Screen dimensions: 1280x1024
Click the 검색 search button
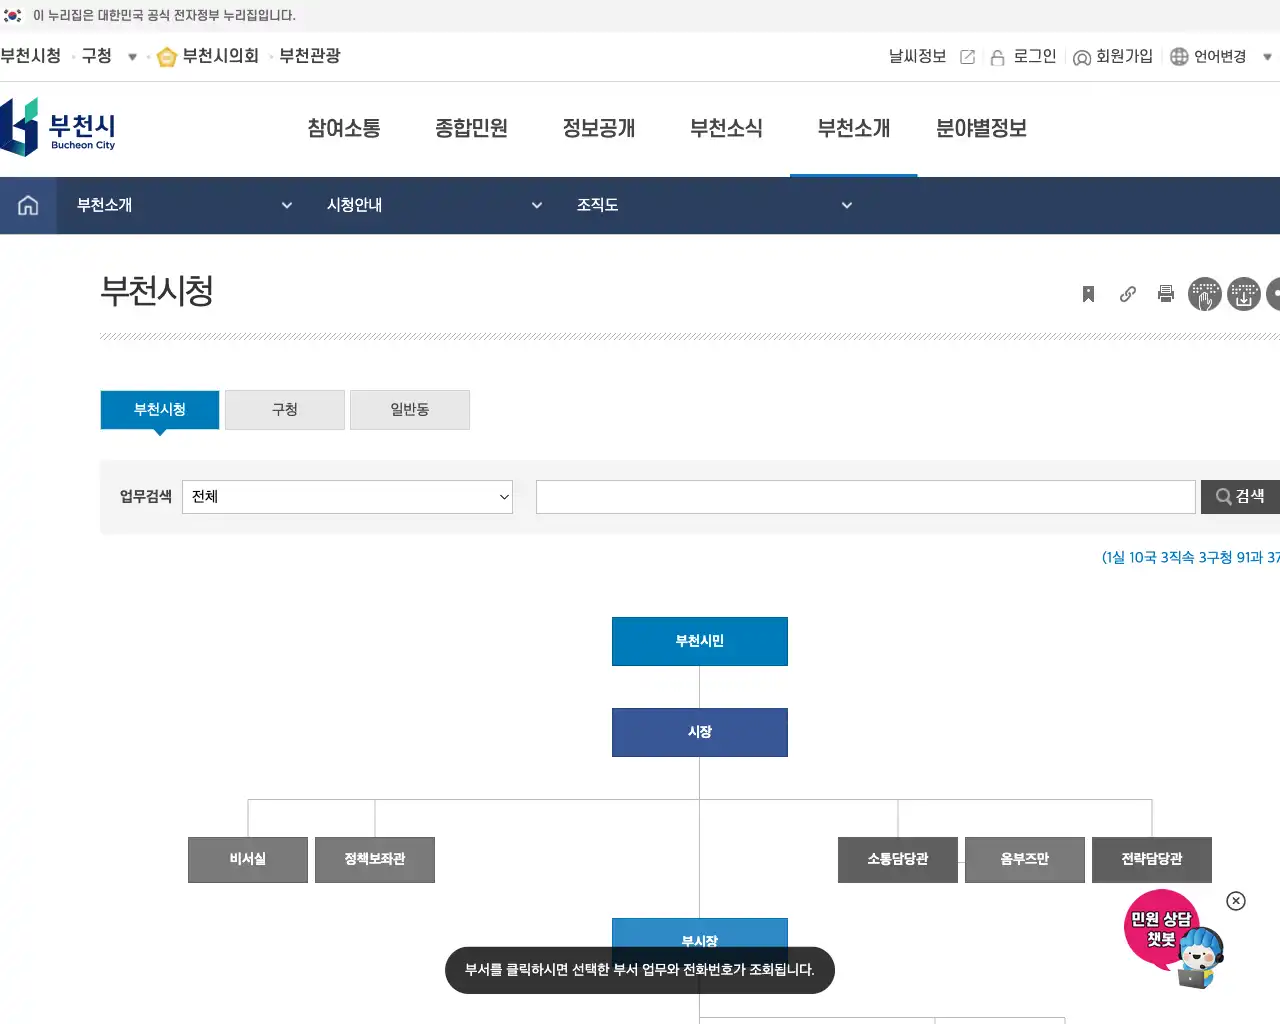pyautogui.click(x=1240, y=497)
